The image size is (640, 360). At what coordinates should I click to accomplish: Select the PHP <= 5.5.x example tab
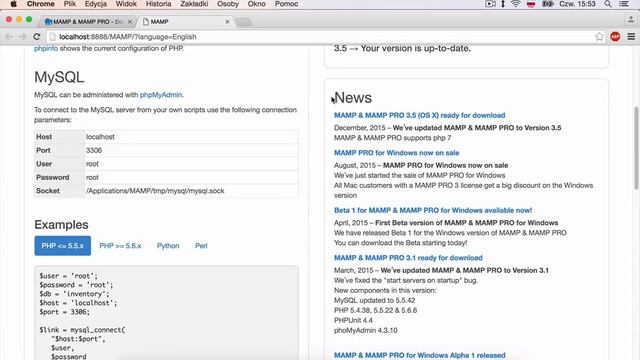click(62, 246)
